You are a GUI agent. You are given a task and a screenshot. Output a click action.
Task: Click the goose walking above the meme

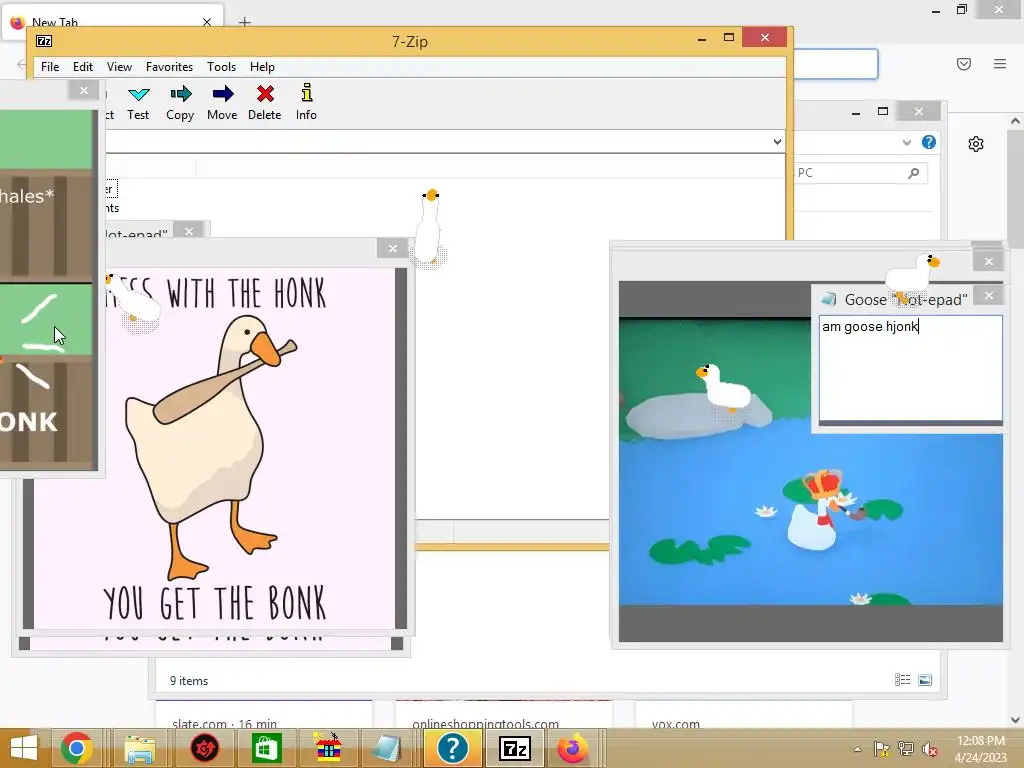click(x=430, y=229)
